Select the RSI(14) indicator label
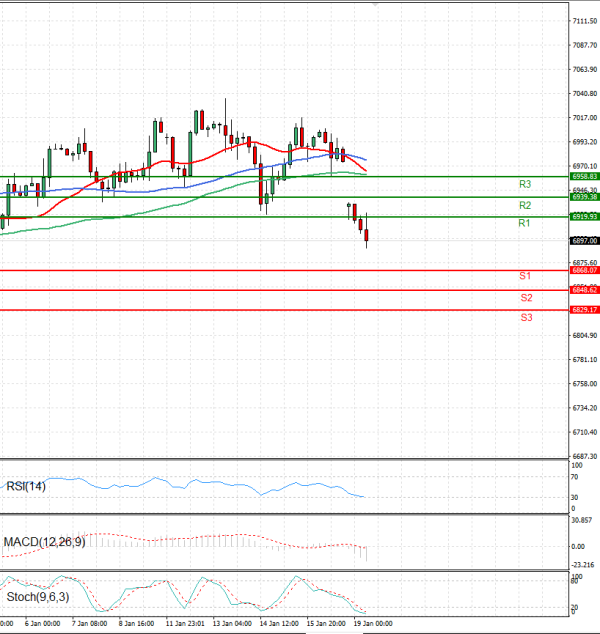Viewport: 600px width, 634px height. point(25,486)
